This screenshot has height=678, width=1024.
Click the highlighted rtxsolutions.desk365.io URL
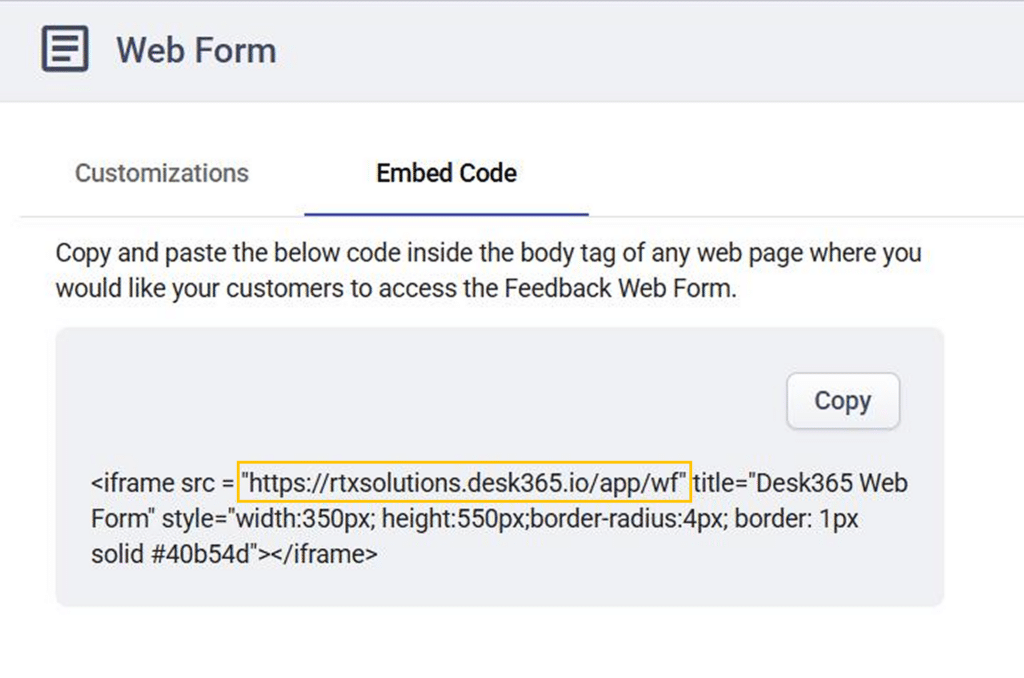(464, 483)
